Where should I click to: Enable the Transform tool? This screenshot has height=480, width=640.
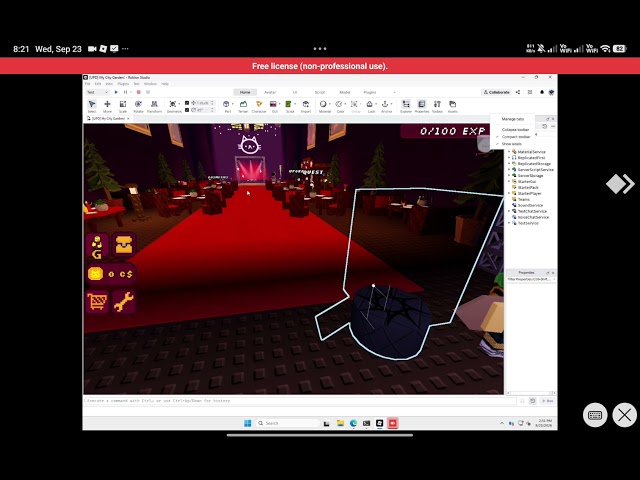pos(154,106)
